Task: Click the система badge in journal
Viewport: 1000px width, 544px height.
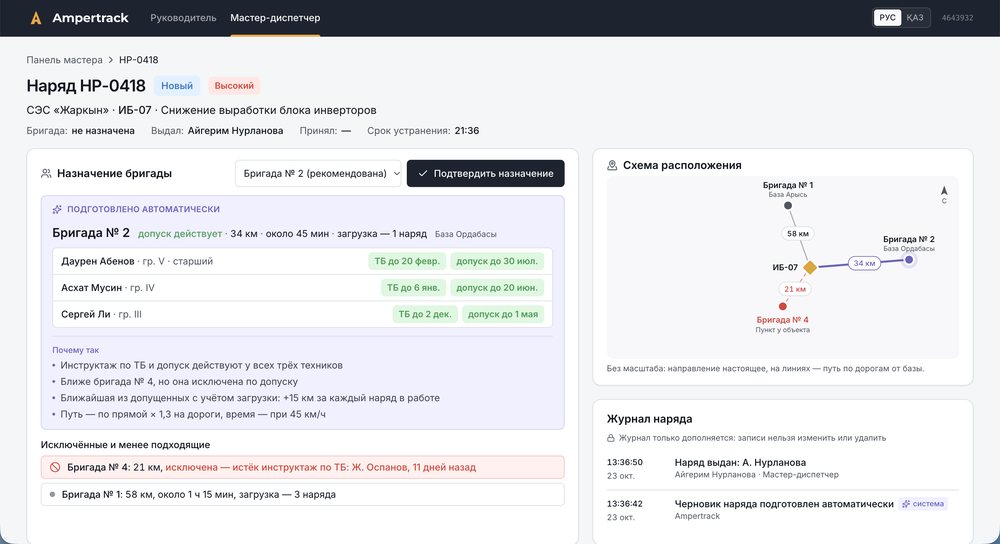Action: click(923, 504)
